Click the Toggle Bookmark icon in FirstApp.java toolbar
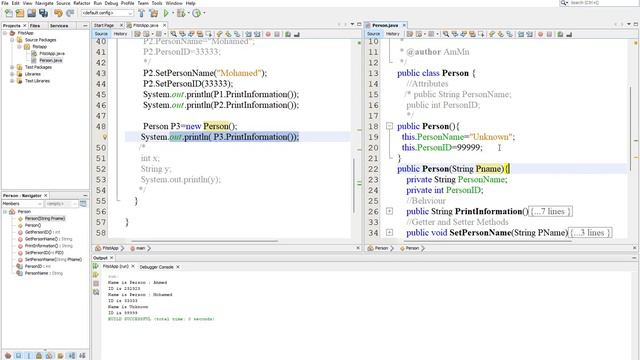640x360 pixels. [x=237, y=34]
